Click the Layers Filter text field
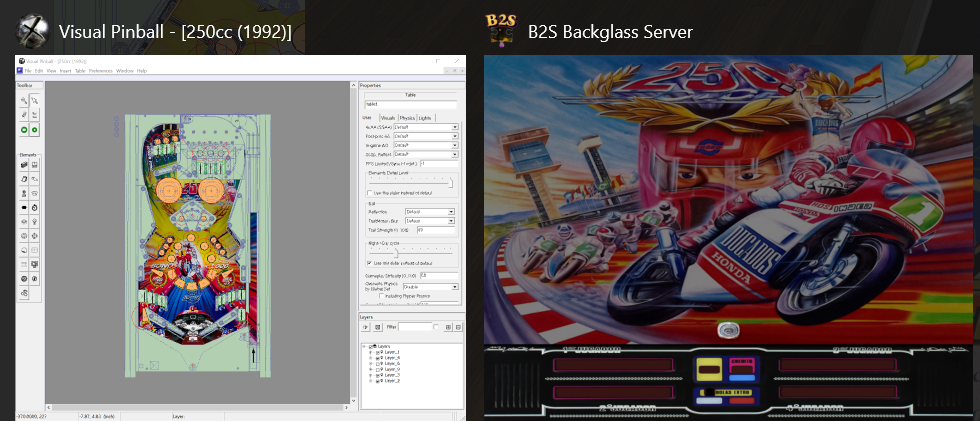 415,327
